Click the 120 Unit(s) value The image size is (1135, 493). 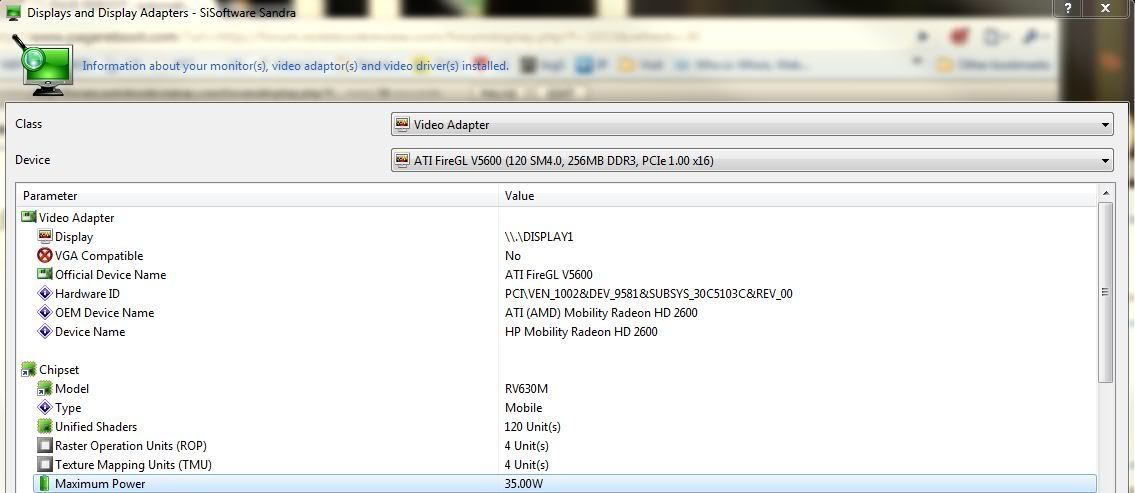pos(532,426)
